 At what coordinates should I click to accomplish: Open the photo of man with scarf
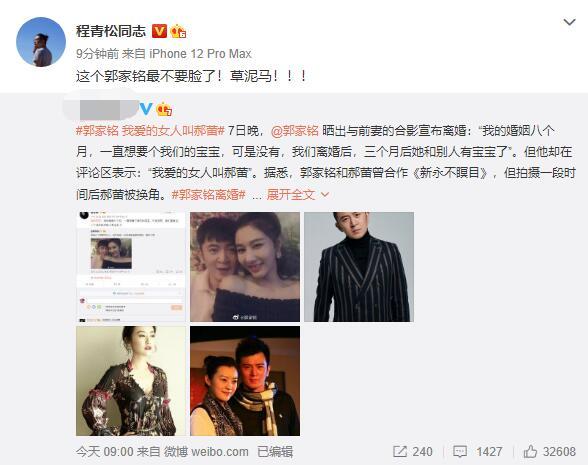coord(245,381)
